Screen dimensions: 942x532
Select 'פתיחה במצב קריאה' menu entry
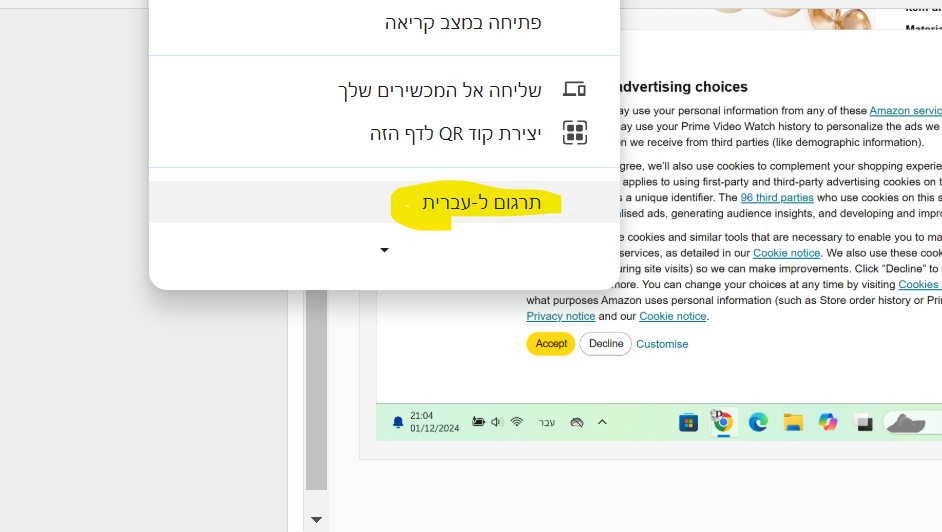pyautogui.click(x=384, y=22)
